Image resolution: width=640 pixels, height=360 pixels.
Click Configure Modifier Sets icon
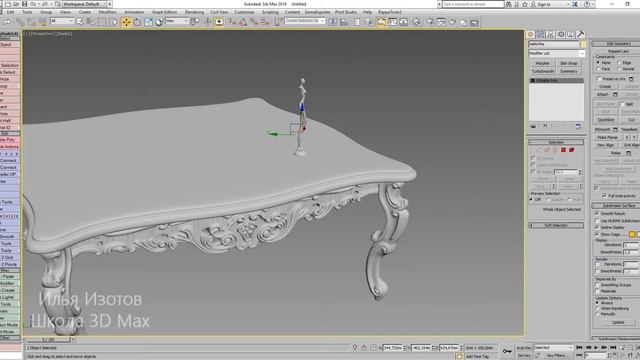tap(578, 127)
